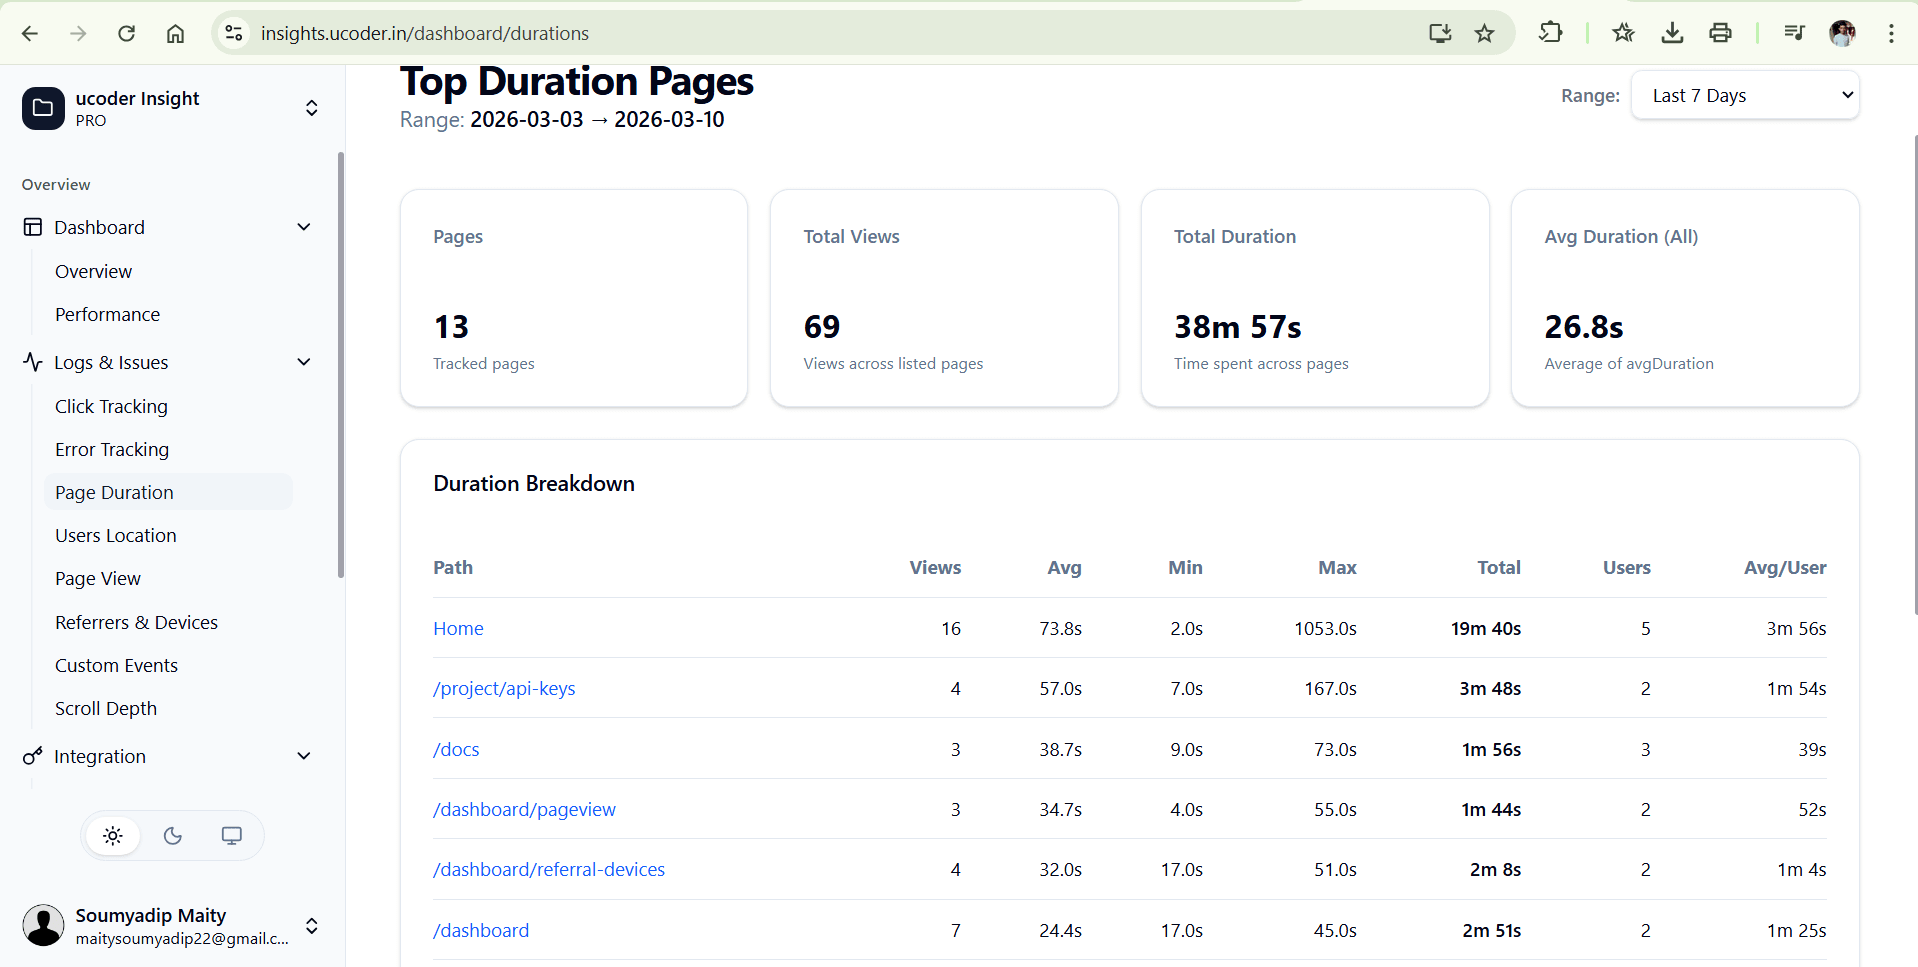Go to Click Tracking

(111, 406)
